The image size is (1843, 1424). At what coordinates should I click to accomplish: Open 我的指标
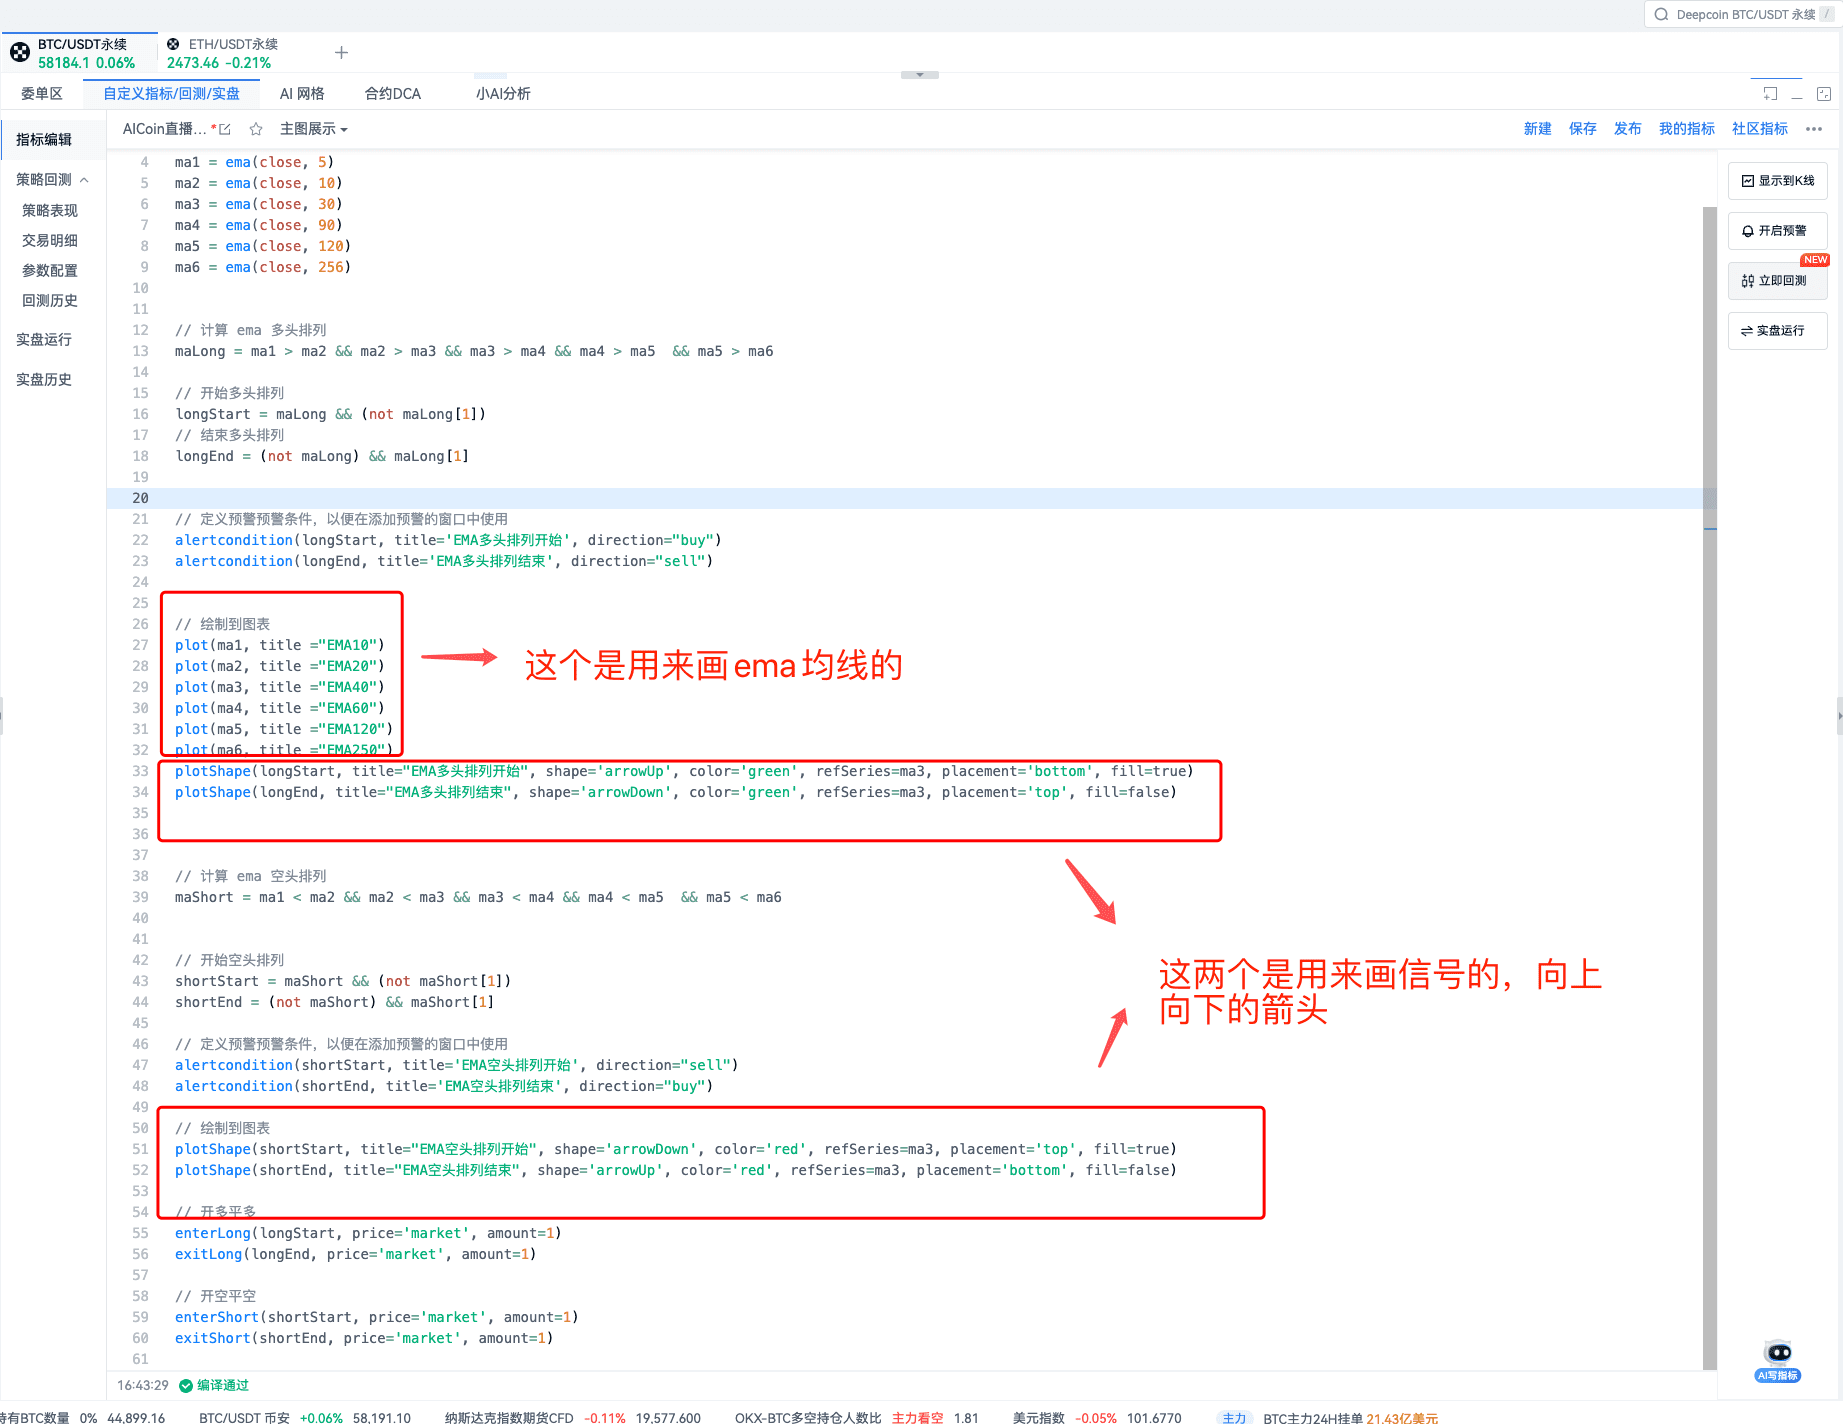[1686, 129]
